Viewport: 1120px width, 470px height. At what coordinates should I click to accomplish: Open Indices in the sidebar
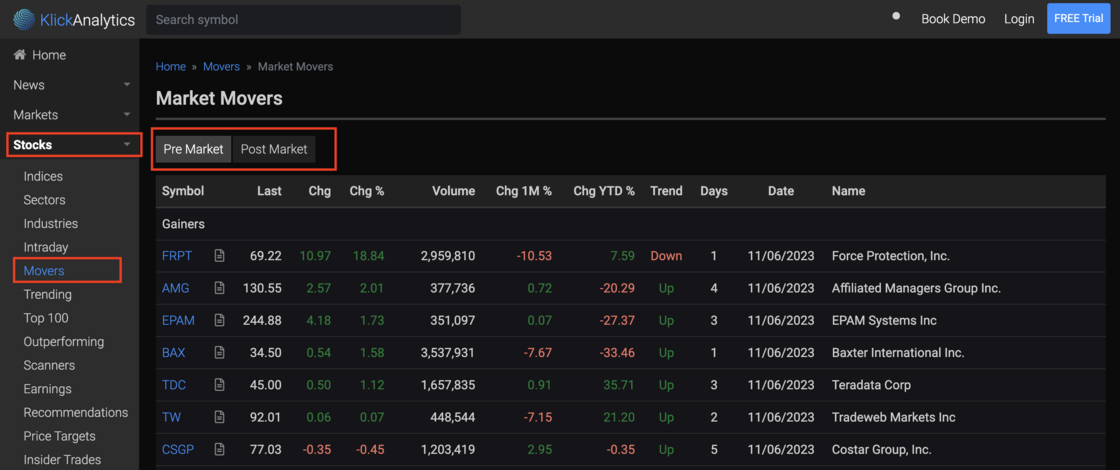pyautogui.click(x=43, y=176)
